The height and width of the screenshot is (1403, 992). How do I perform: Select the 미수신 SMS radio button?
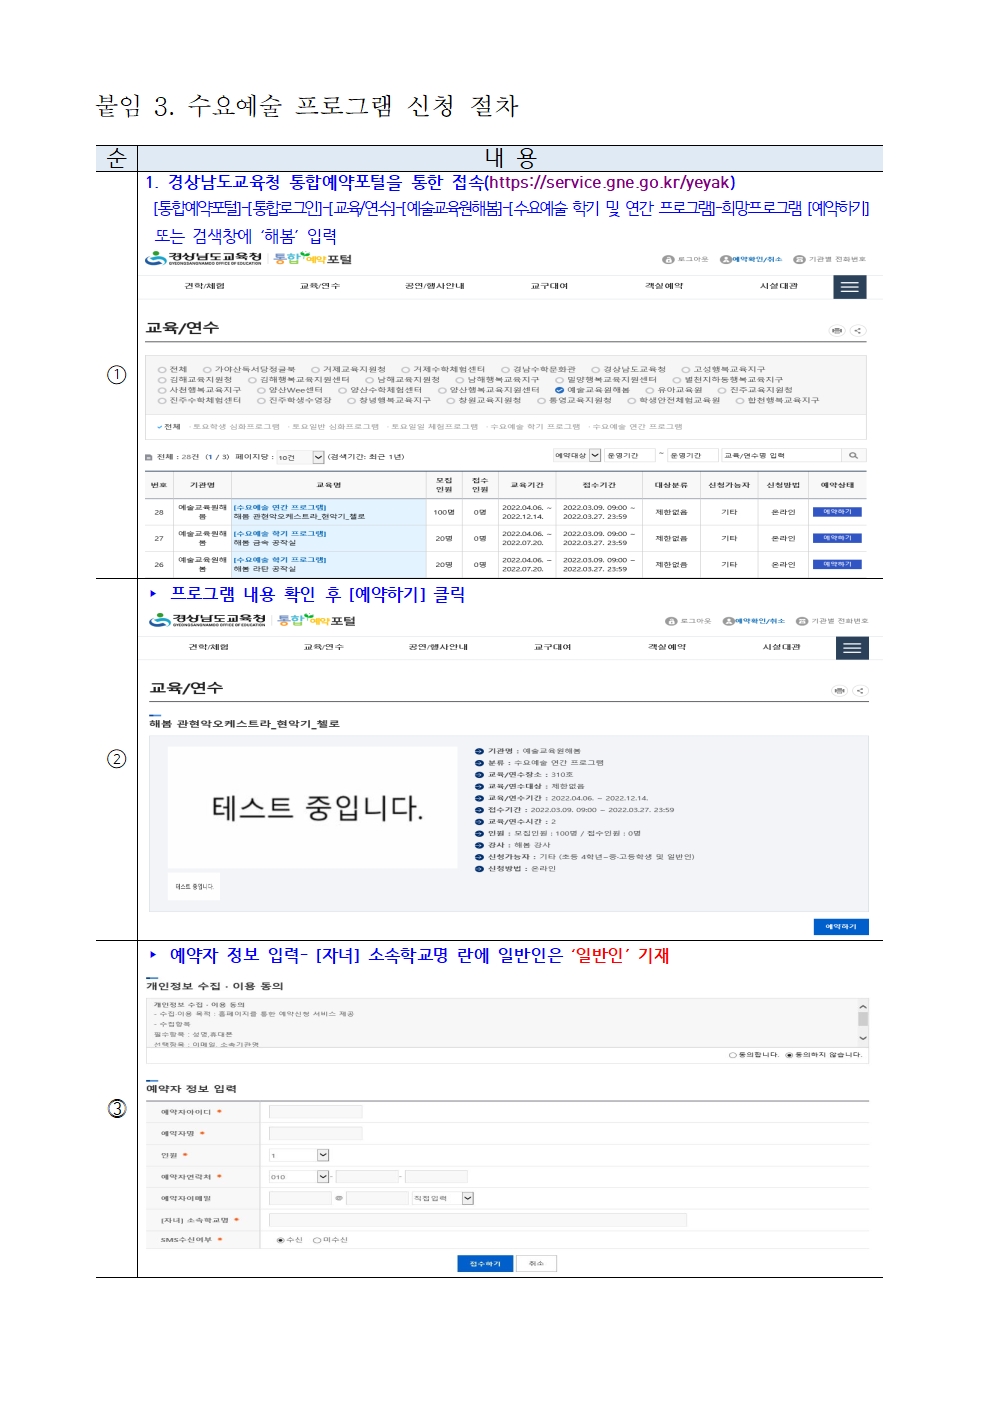(x=317, y=1240)
